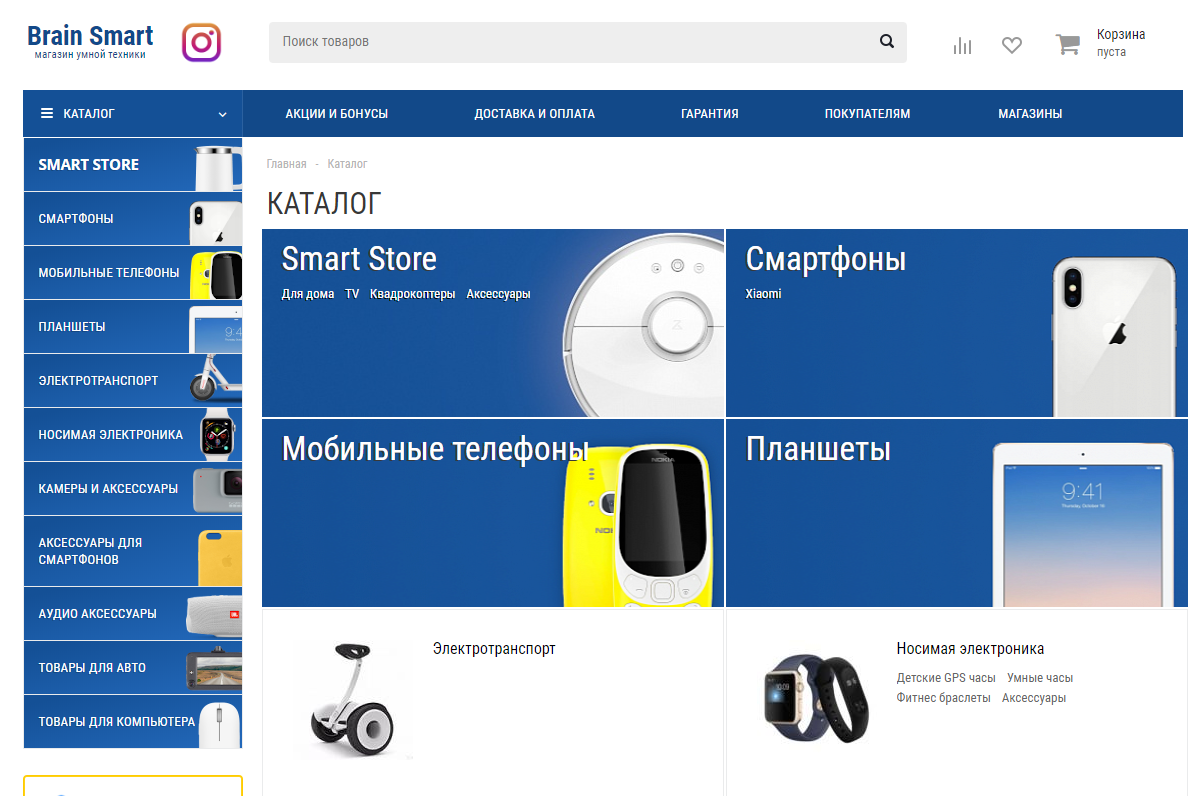
Task: Open the wishlist heart icon
Action: pyautogui.click(x=1012, y=45)
